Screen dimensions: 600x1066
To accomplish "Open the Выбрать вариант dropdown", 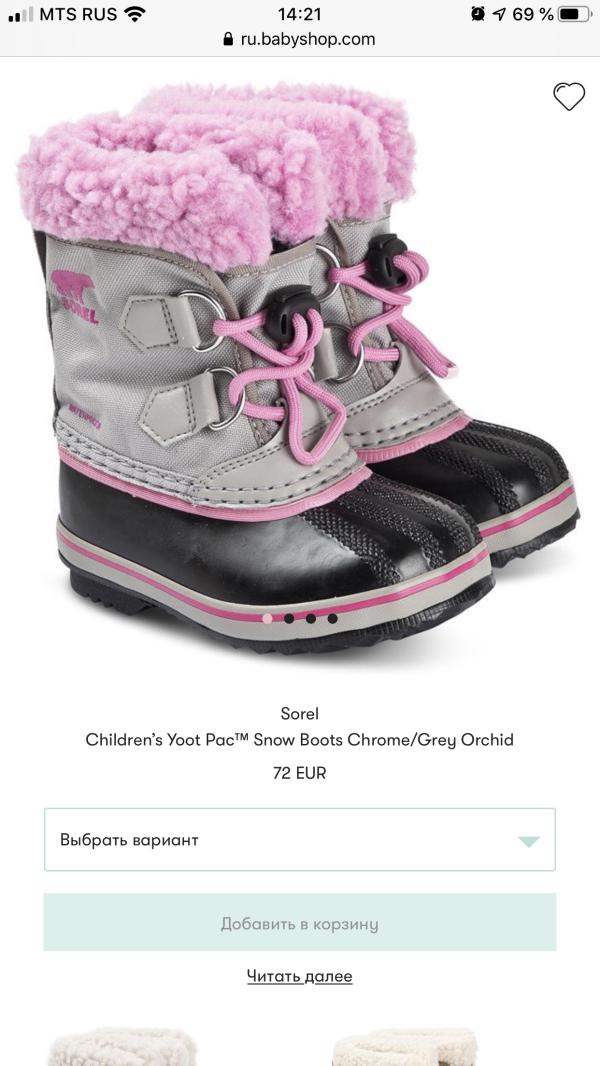I will [300, 840].
